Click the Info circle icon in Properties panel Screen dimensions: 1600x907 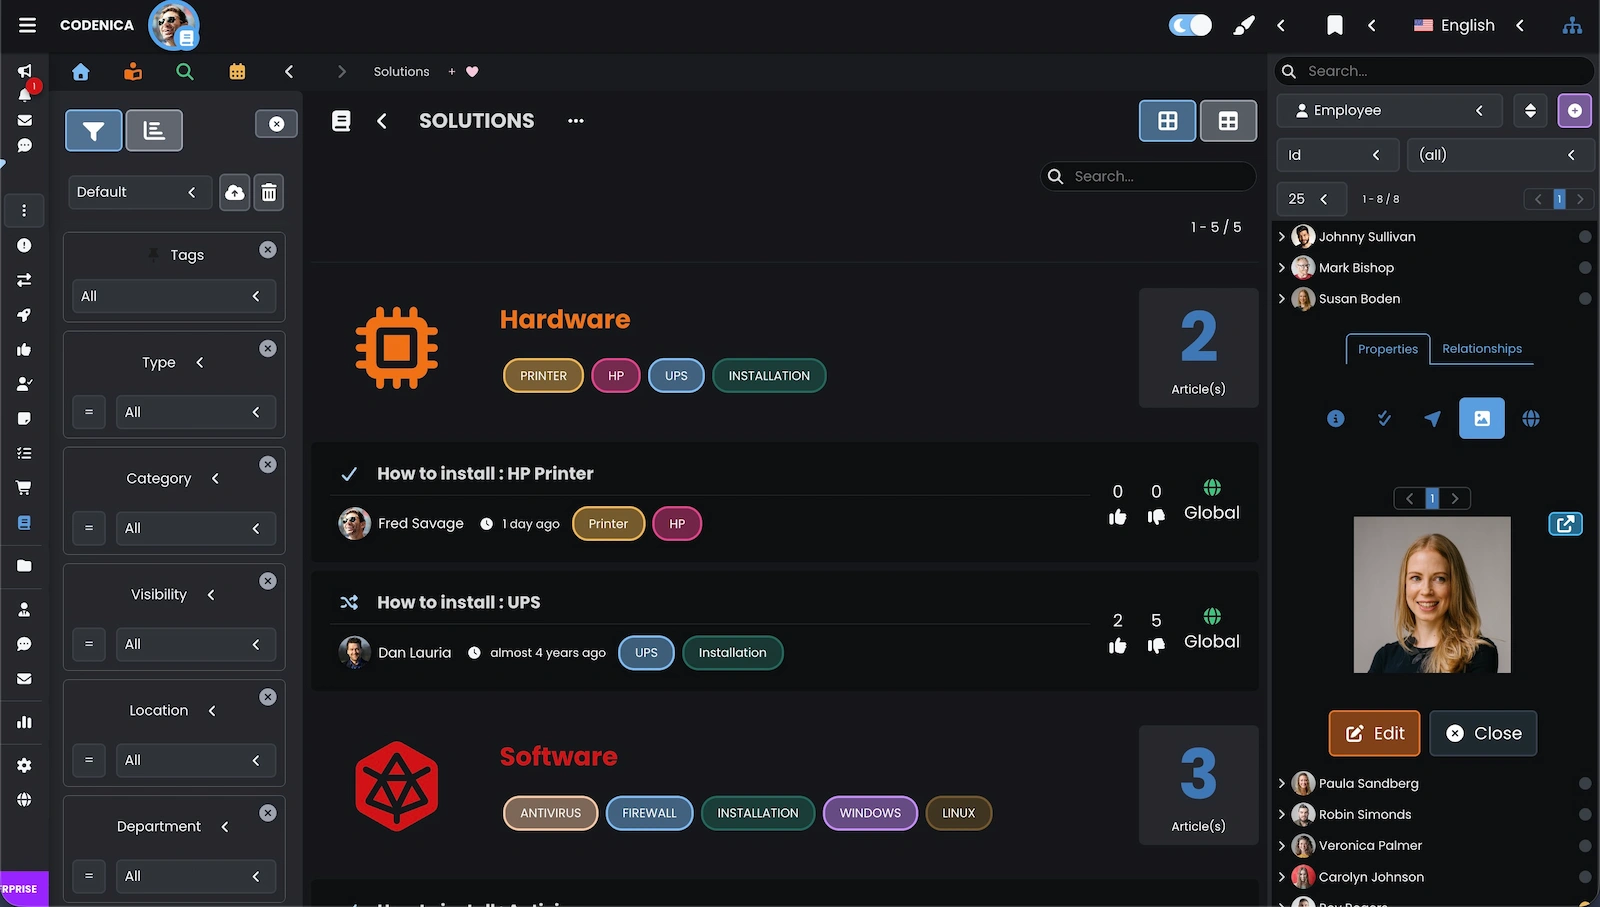1335,419
